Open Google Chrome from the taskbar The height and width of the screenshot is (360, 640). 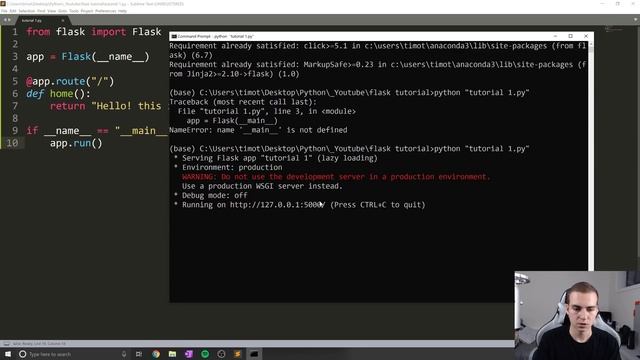156,354
